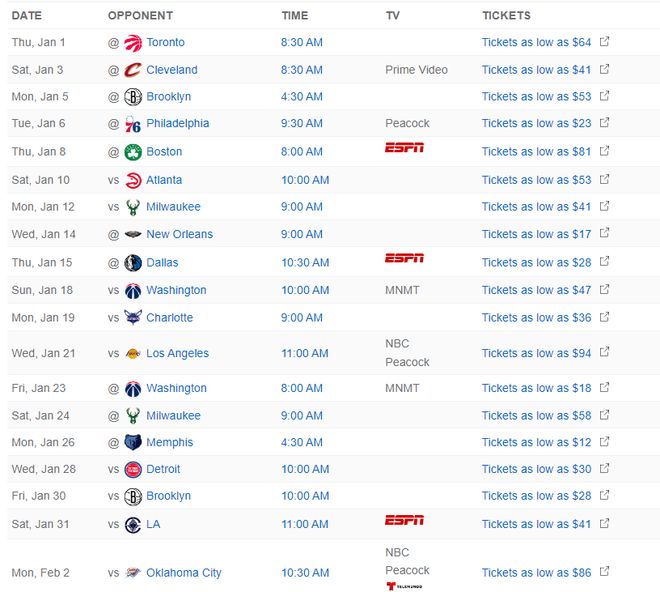Open the New Orleans team link
Viewport: 660px width, 592px height.
pyautogui.click(x=179, y=235)
